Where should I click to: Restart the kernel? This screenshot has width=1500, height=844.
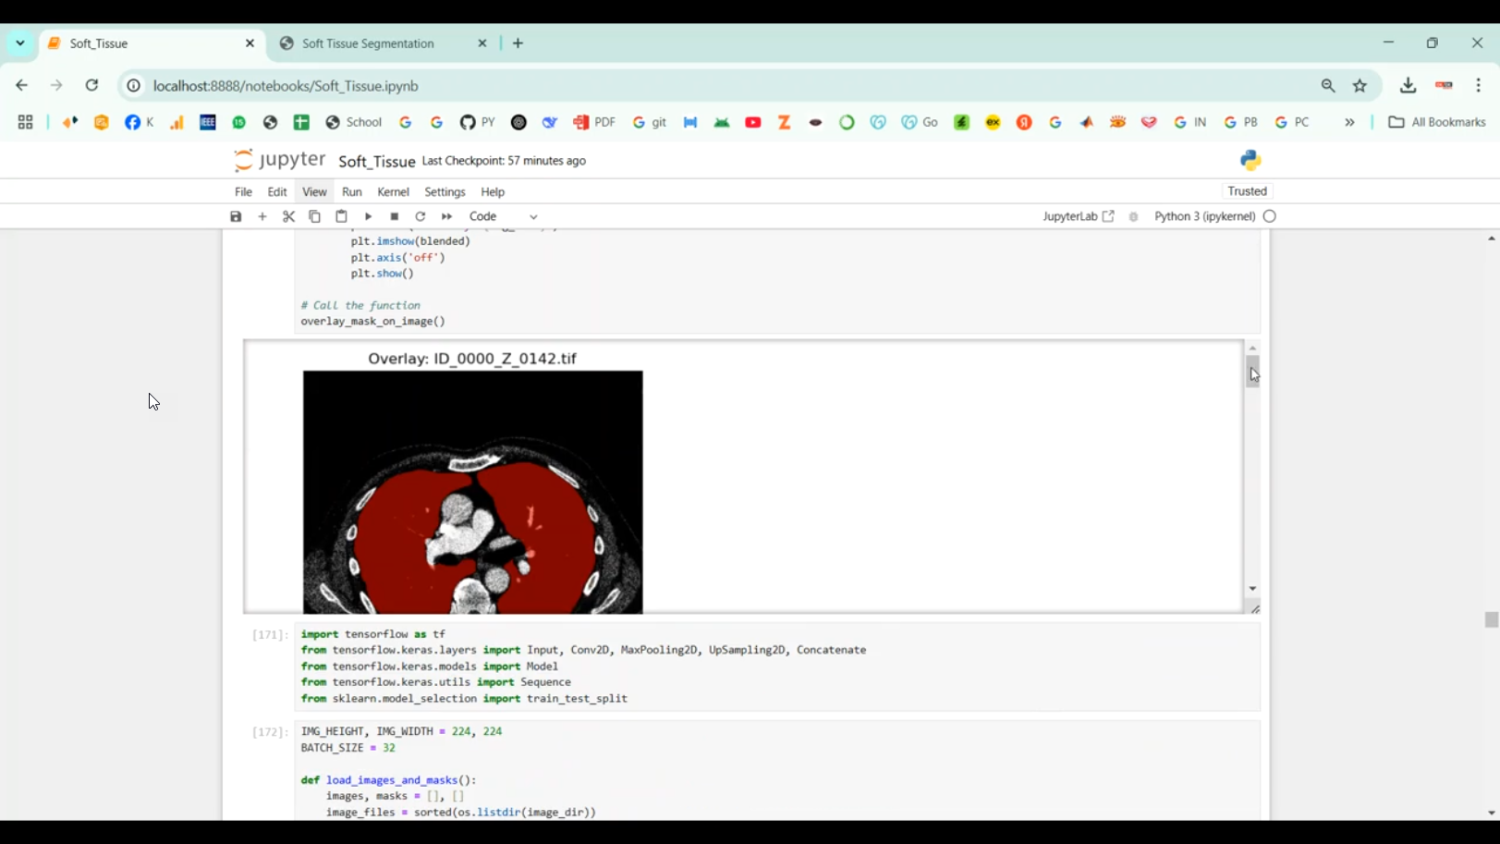click(420, 217)
